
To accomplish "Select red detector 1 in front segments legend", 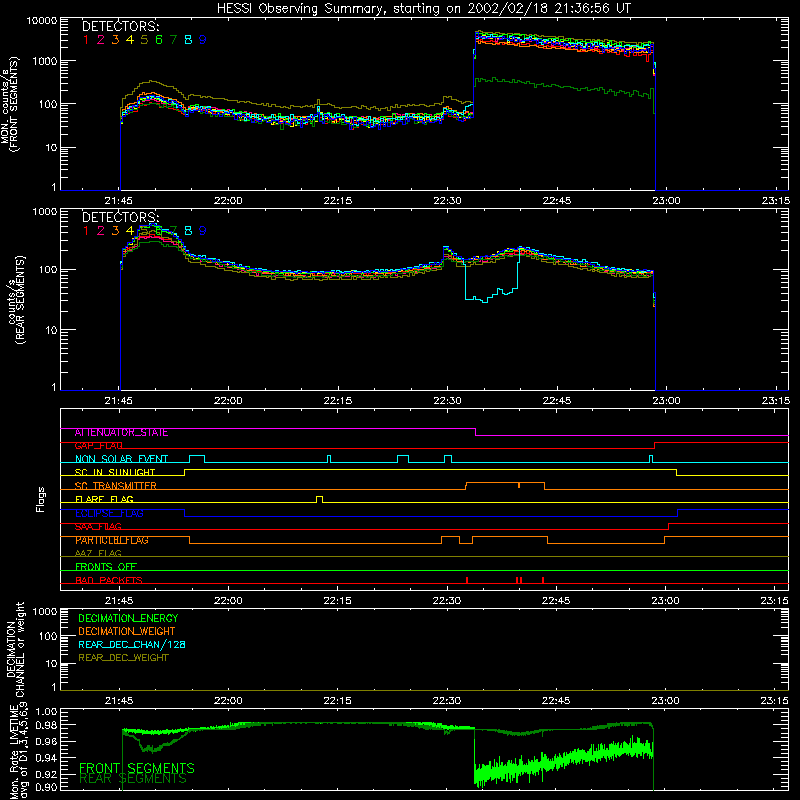I will coord(86,40).
